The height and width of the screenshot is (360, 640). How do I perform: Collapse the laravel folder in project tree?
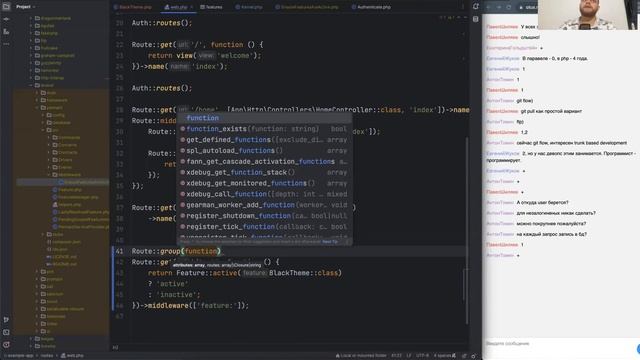31,85
